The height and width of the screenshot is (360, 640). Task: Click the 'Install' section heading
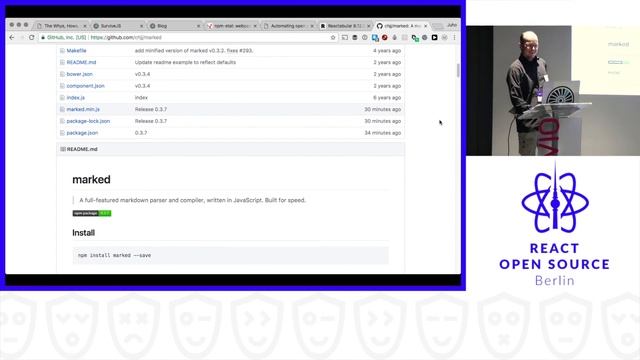[83, 233]
